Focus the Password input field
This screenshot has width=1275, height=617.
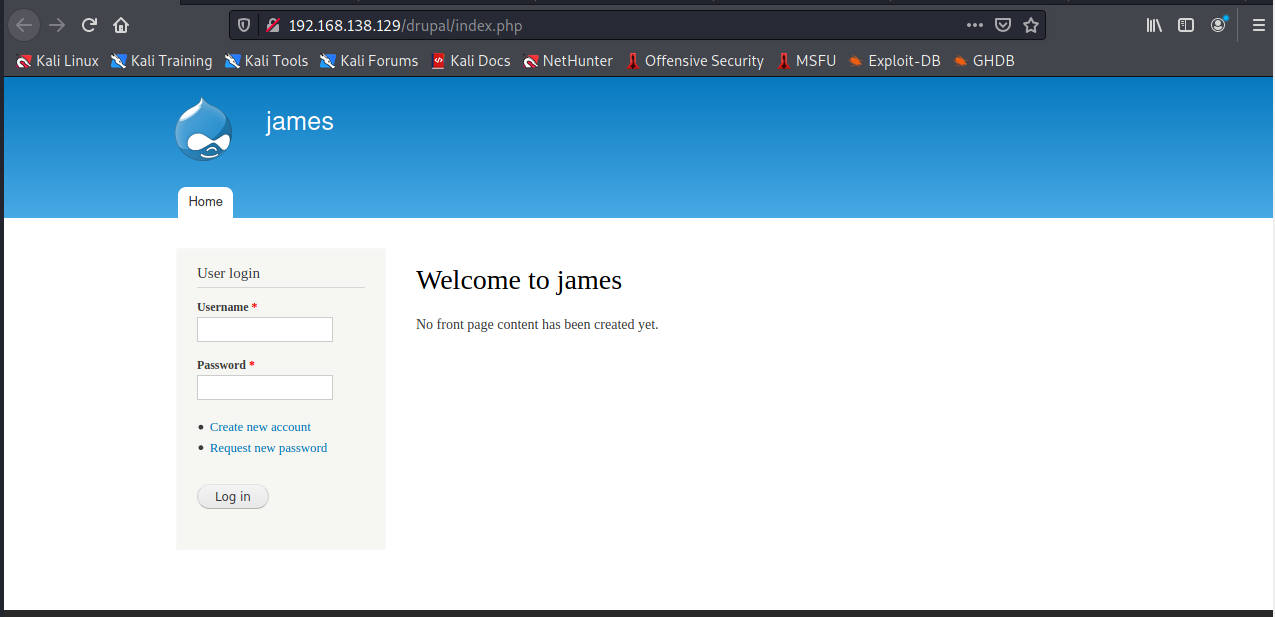[265, 388]
